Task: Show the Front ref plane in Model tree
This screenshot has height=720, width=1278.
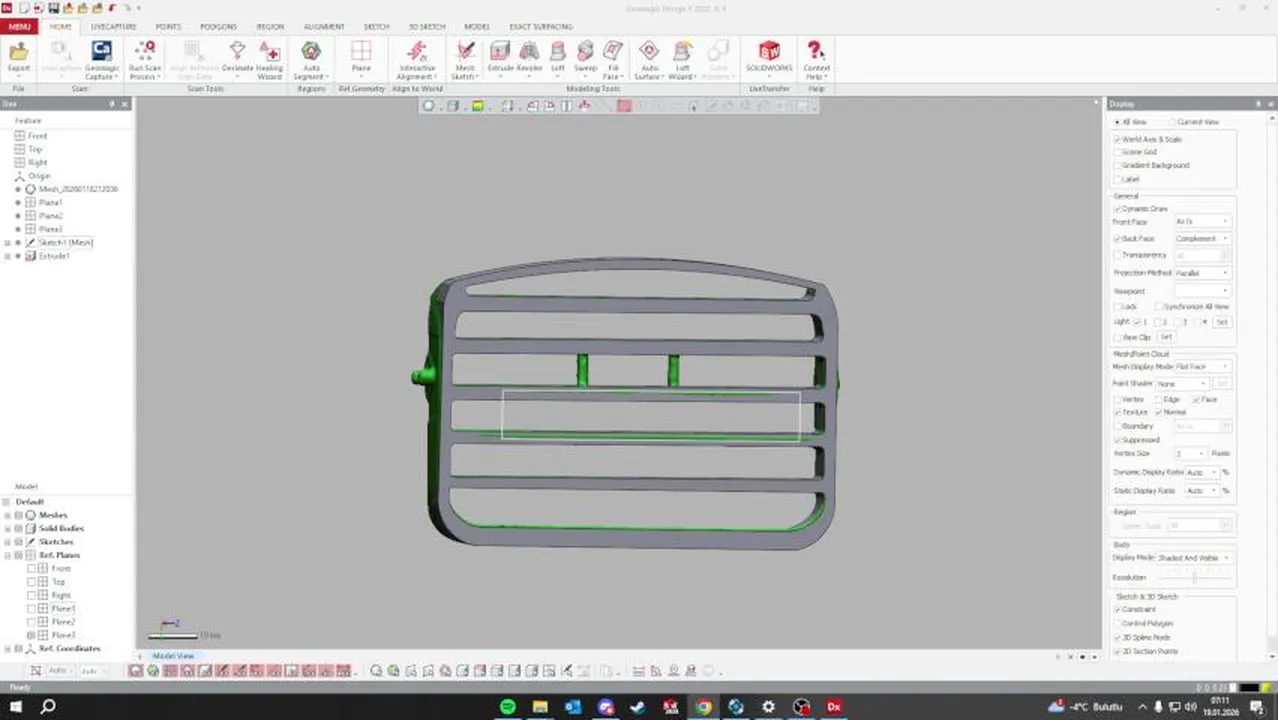Action: pos(31,568)
